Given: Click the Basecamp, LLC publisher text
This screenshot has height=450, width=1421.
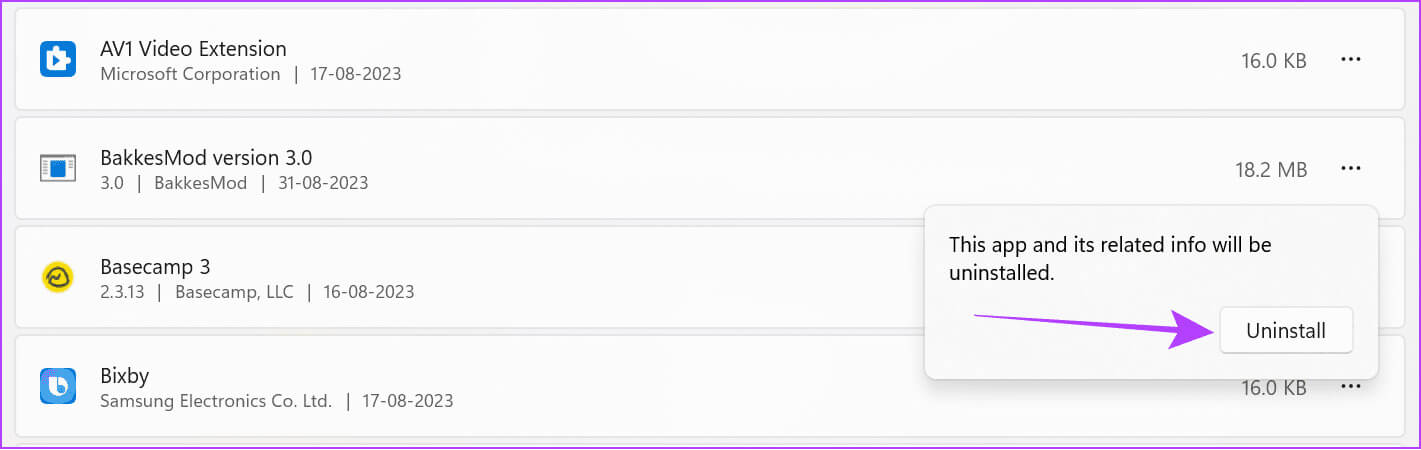Looking at the screenshot, I should coord(234,292).
